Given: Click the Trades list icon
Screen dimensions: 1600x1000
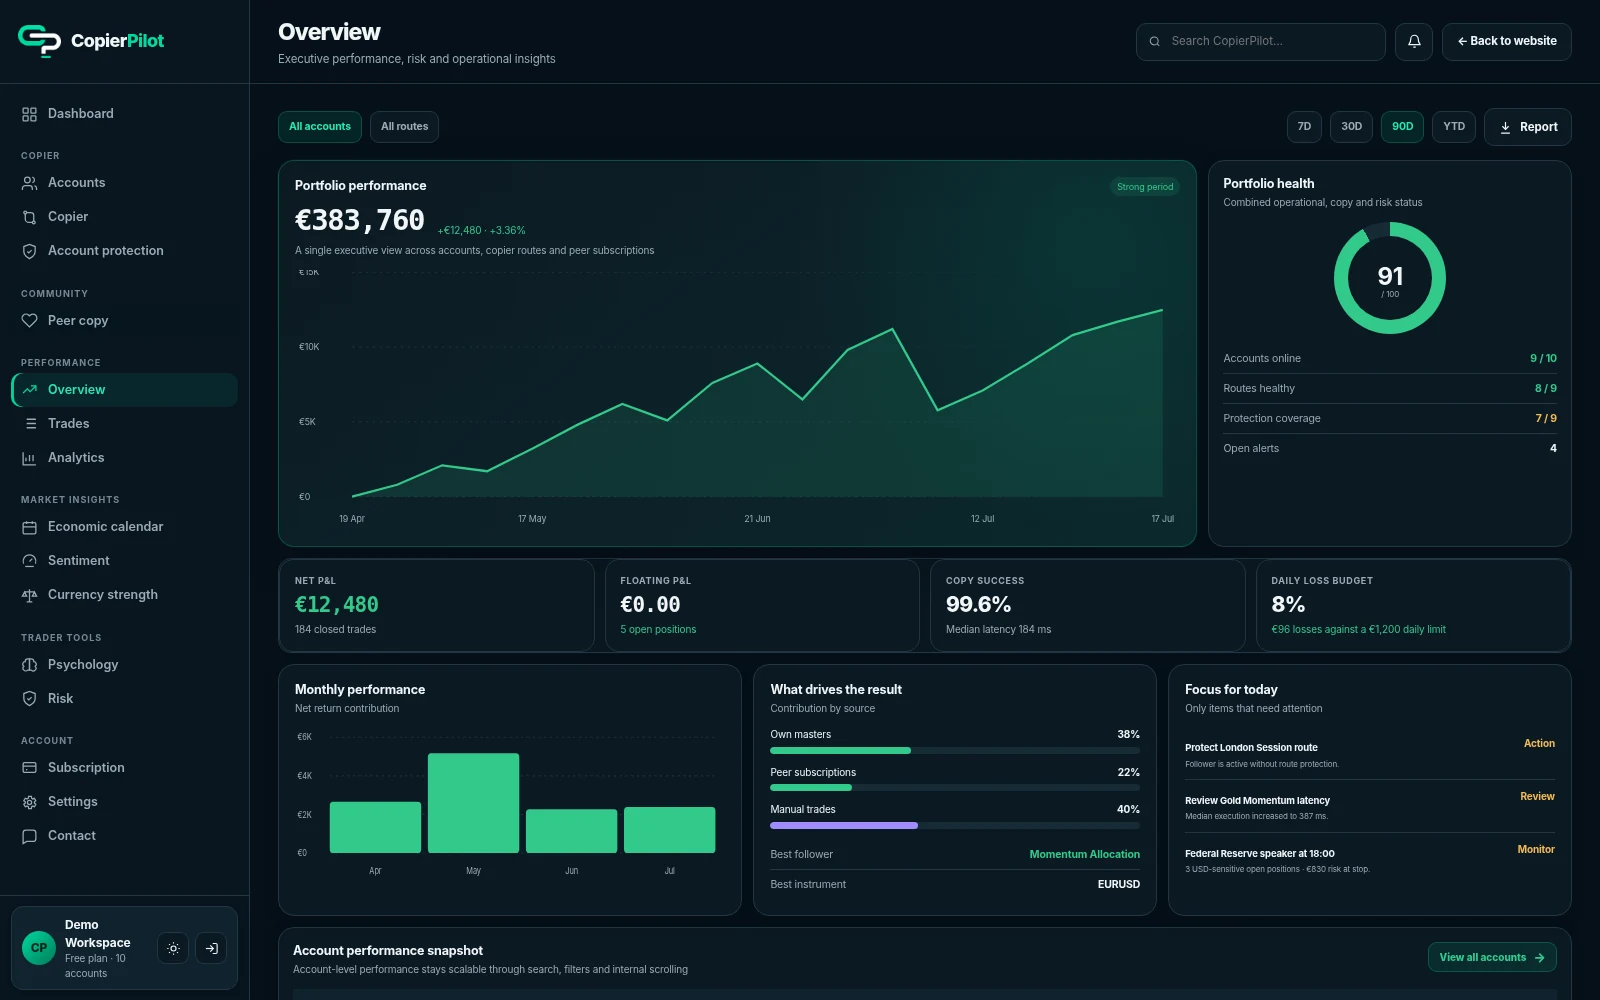Looking at the screenshot, I should [x=29, y=424].
